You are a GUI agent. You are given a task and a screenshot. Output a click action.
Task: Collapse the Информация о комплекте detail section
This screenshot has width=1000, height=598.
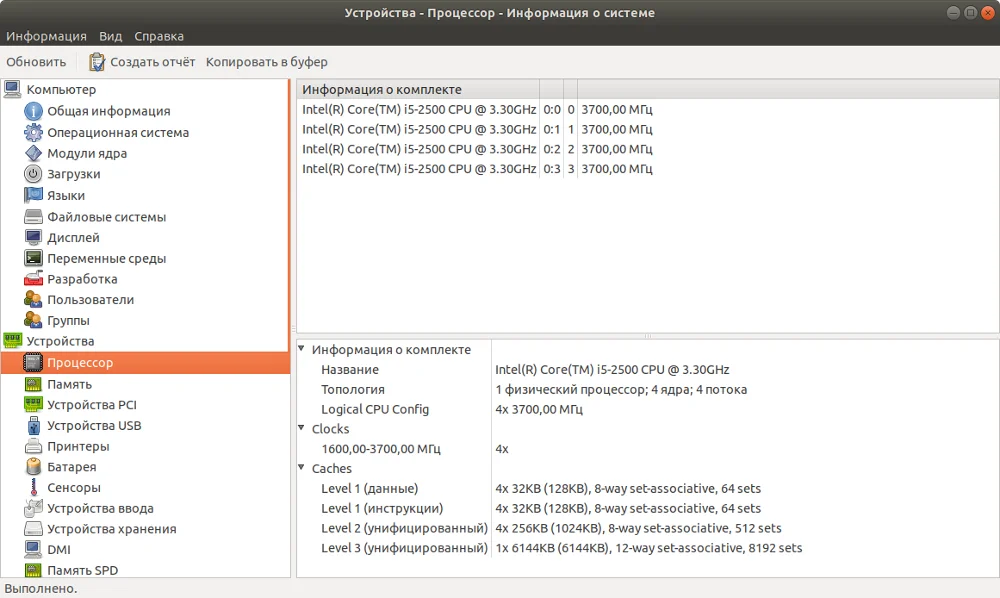(x=301, y=349)
